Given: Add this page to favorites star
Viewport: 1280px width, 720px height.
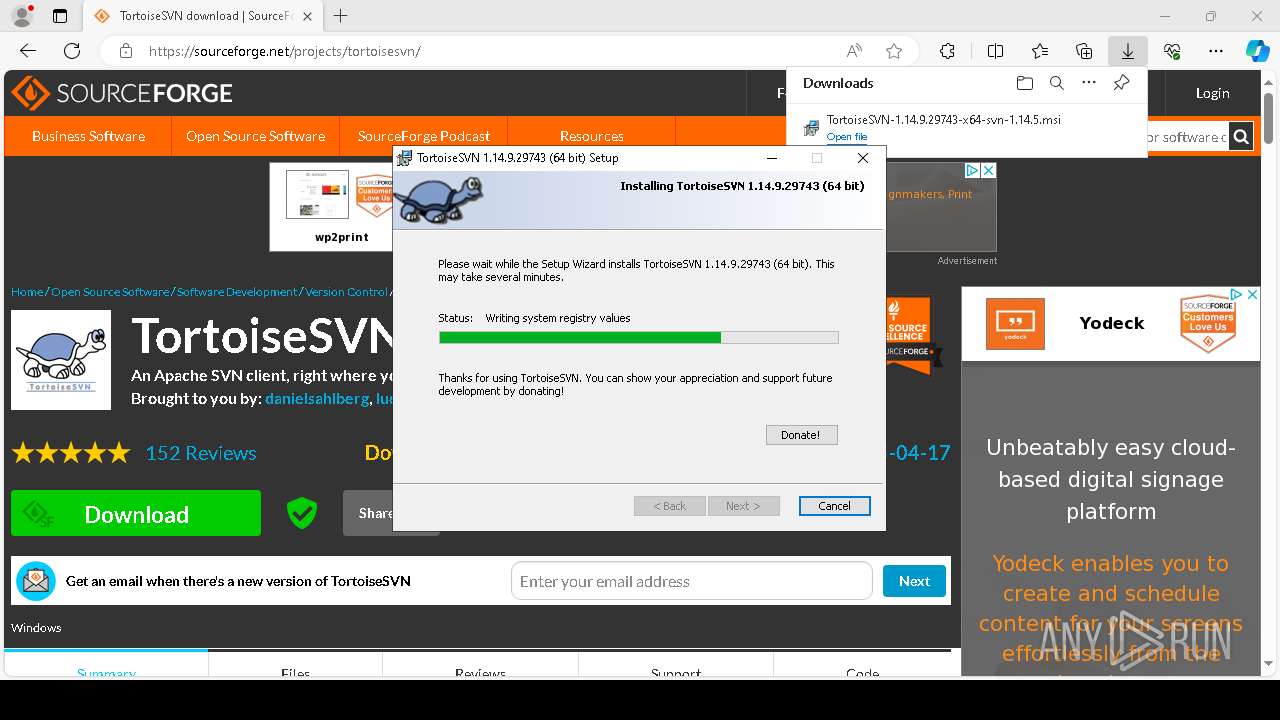Looking at the screenshot, I should [894, 51].
